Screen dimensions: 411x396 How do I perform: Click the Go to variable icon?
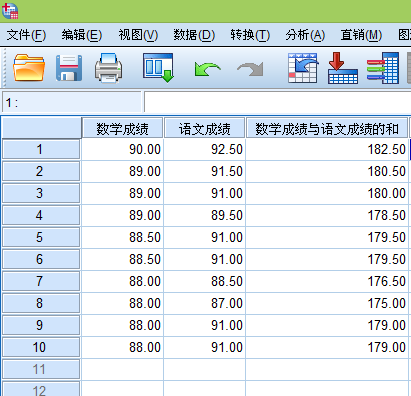(x=343, y=68)
